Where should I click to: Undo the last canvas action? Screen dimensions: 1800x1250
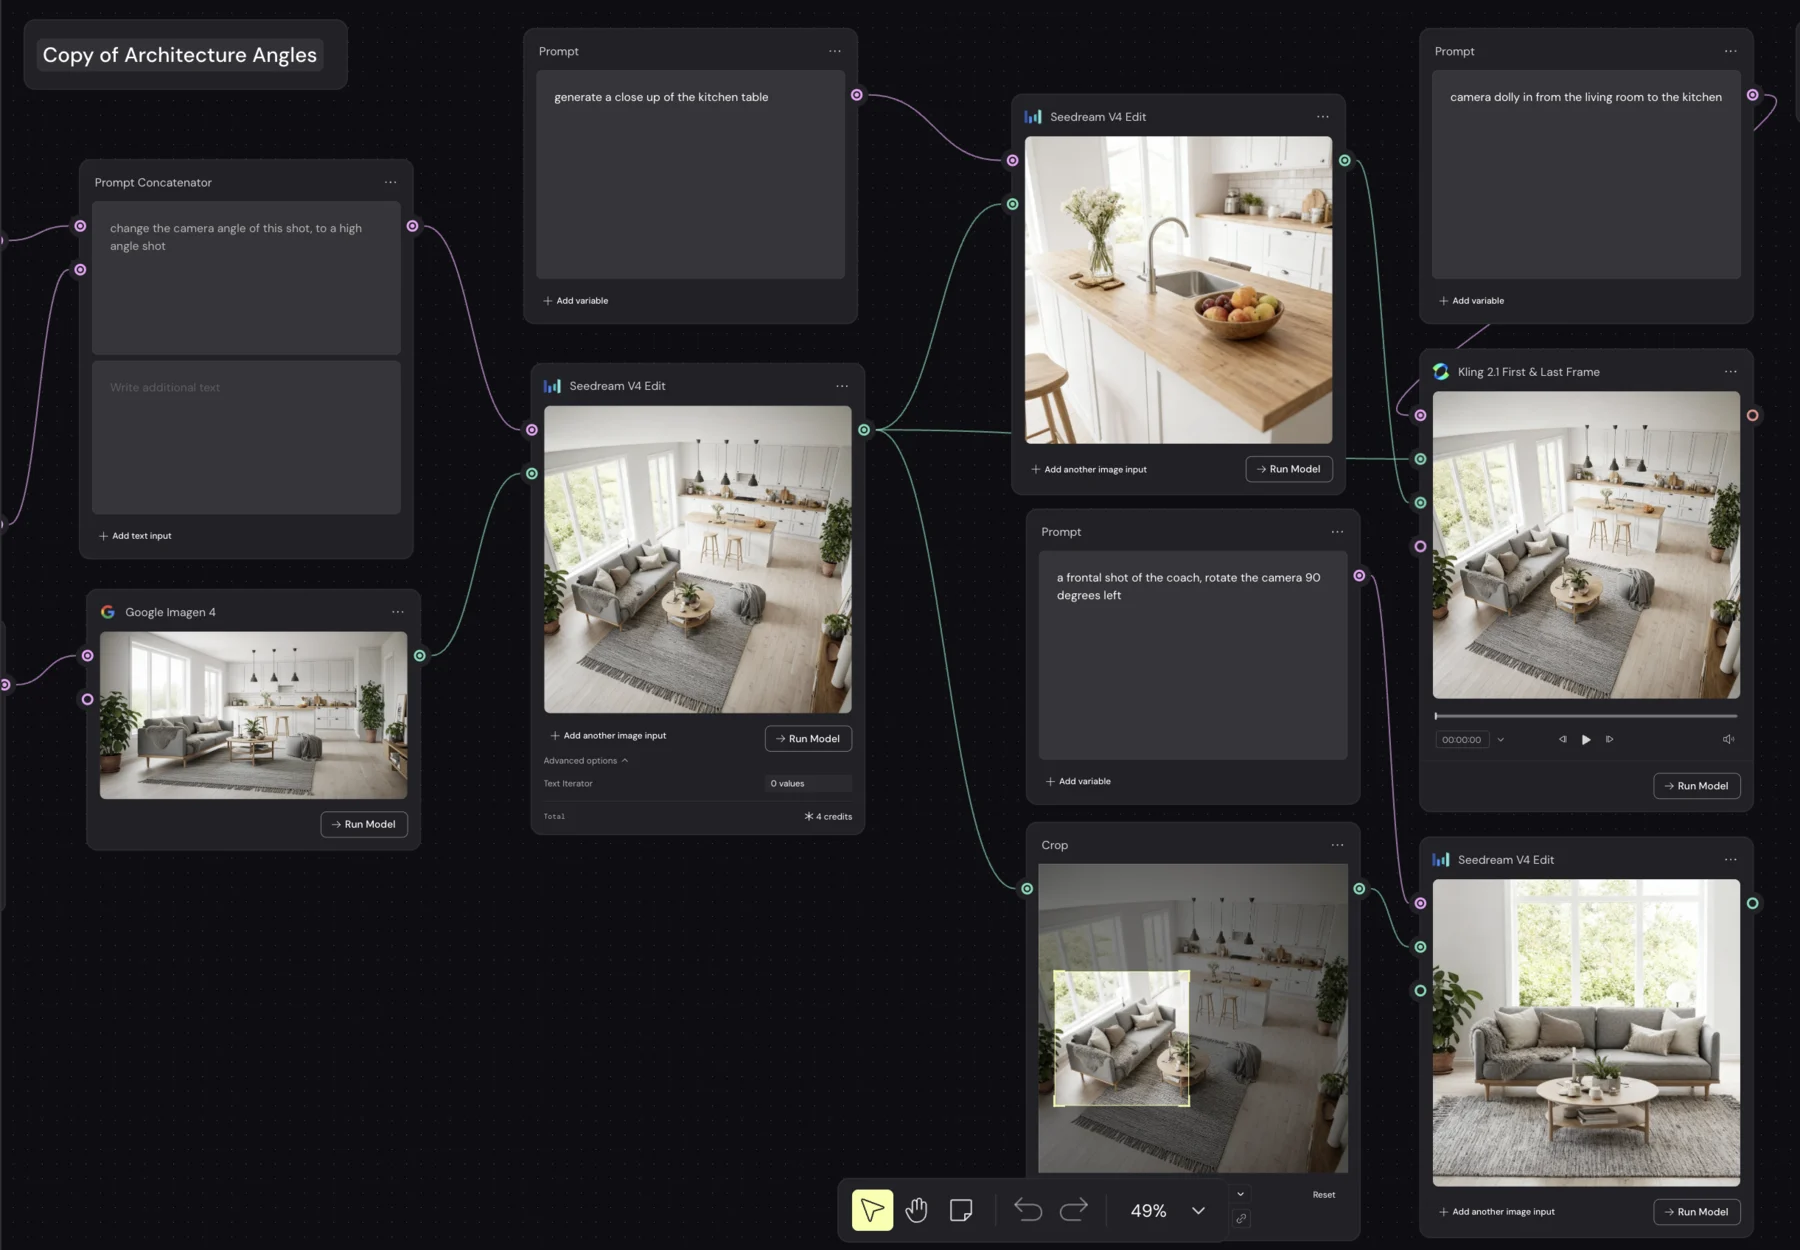1027,1210
